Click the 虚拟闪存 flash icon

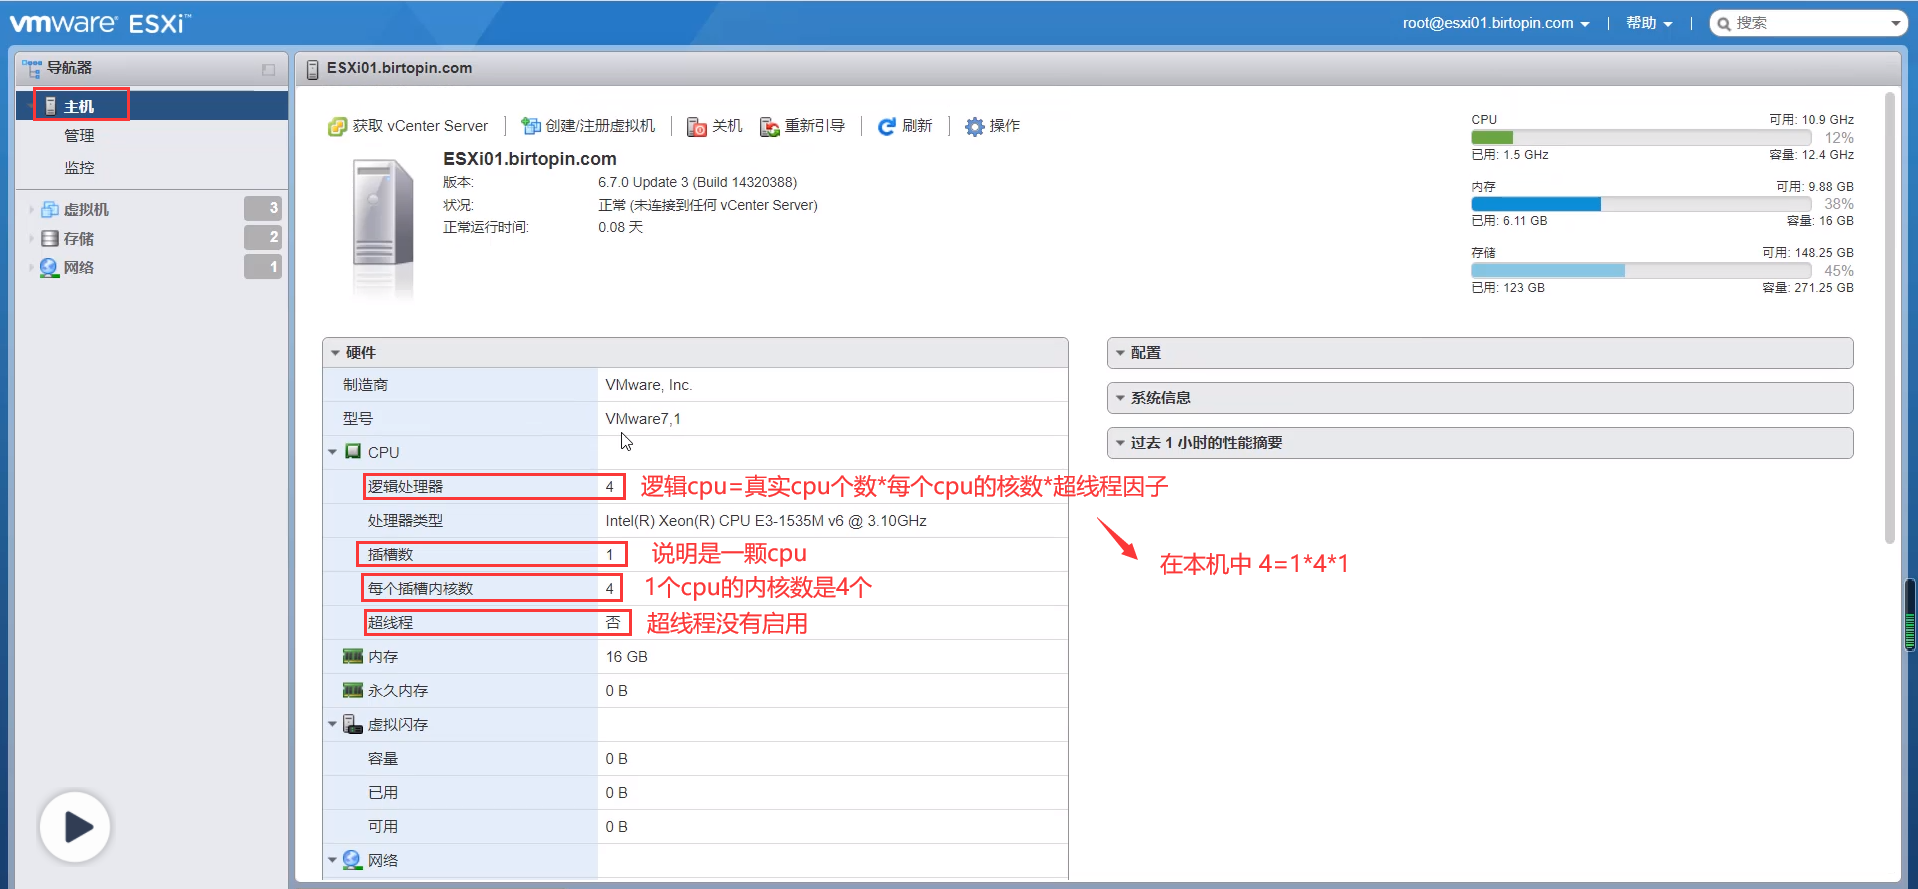(352, 724)
